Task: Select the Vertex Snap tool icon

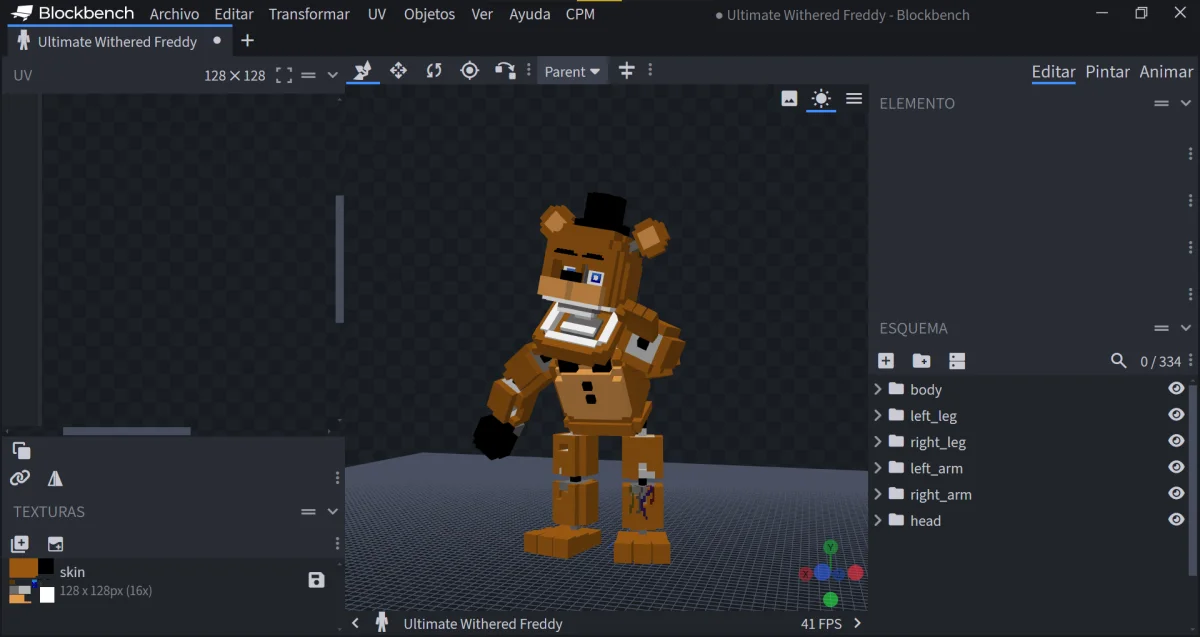Action: pos(505,71)
